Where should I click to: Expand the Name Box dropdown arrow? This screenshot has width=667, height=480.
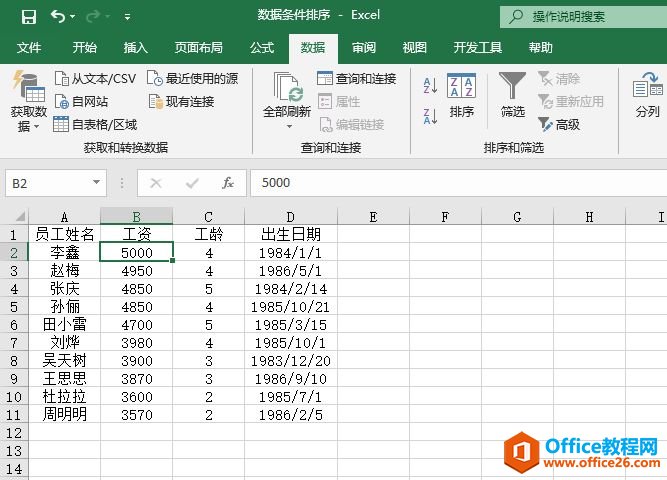[x=97, y=183]
